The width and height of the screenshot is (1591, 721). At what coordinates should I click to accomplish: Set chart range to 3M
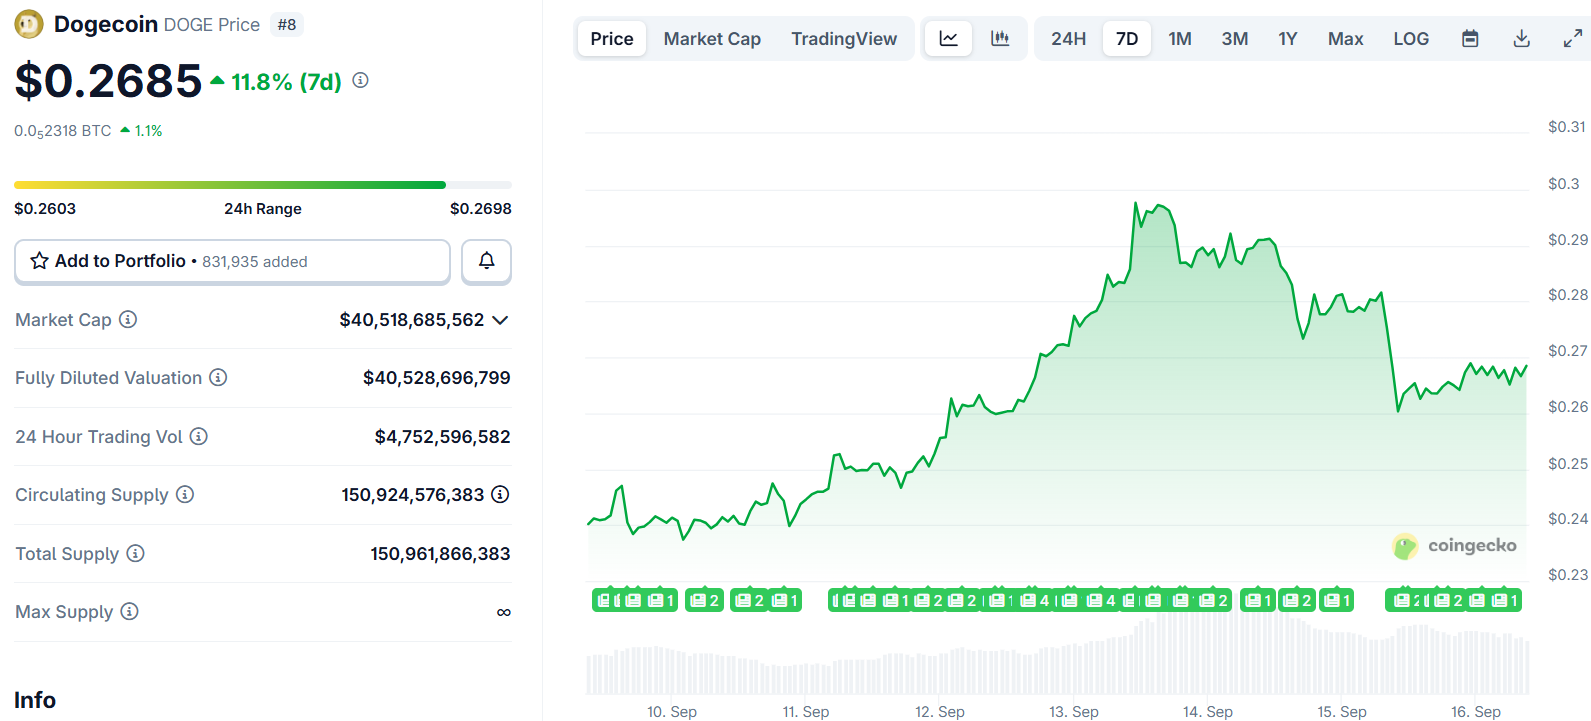coord(1235,39)
